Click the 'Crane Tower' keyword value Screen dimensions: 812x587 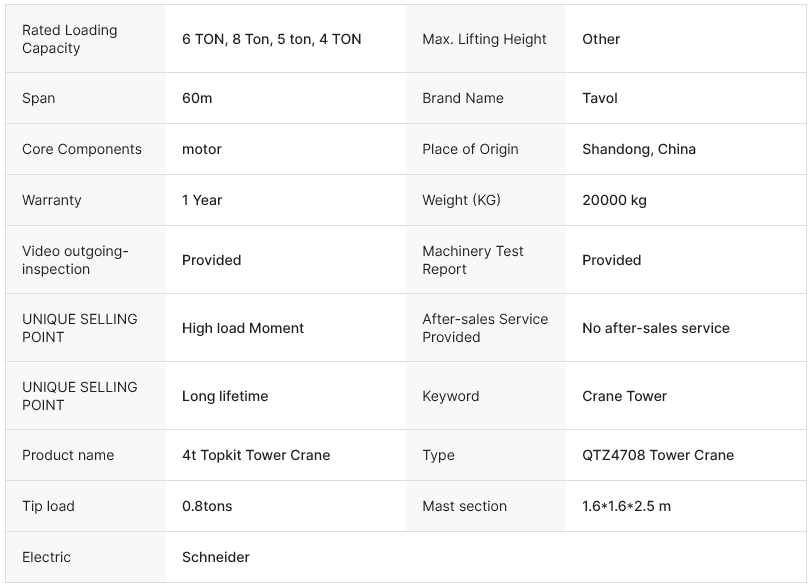(x=624, y=396)
